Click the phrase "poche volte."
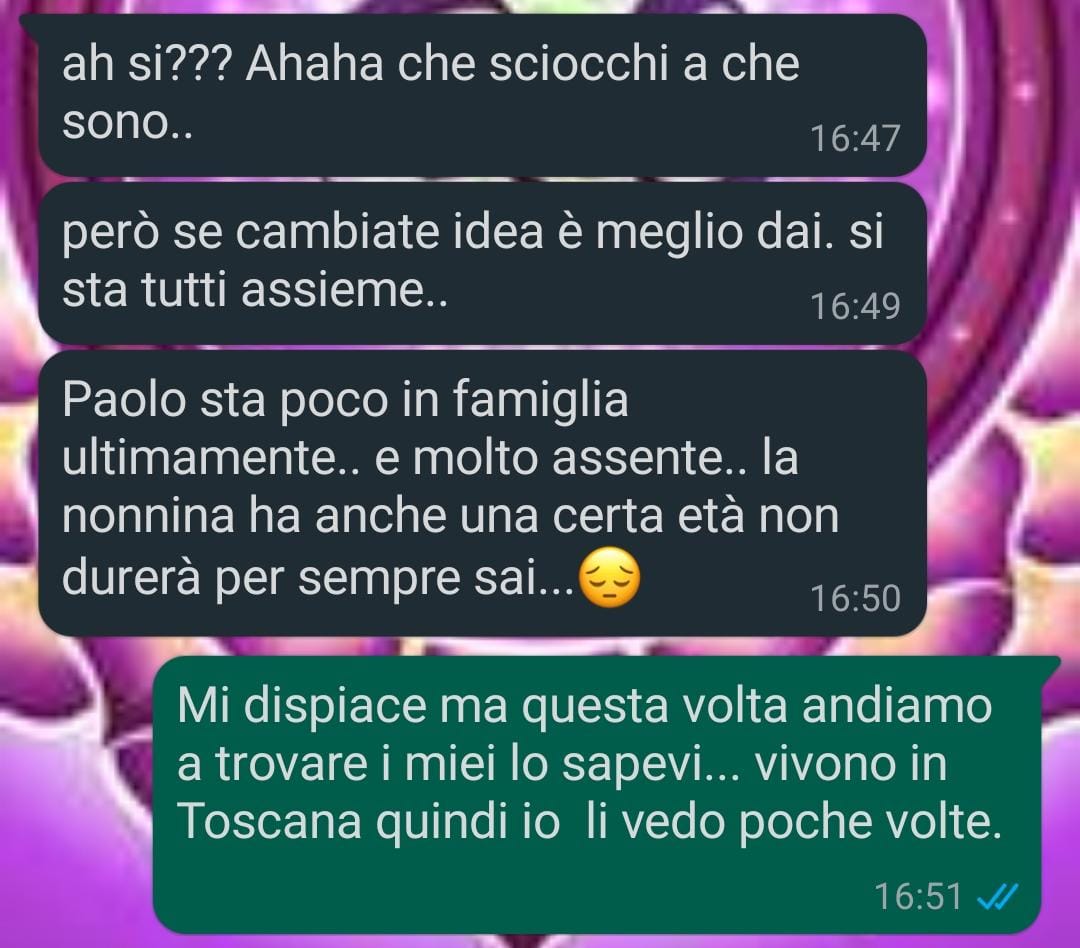This screenshot has width=1080, height=948. [870, 821]
